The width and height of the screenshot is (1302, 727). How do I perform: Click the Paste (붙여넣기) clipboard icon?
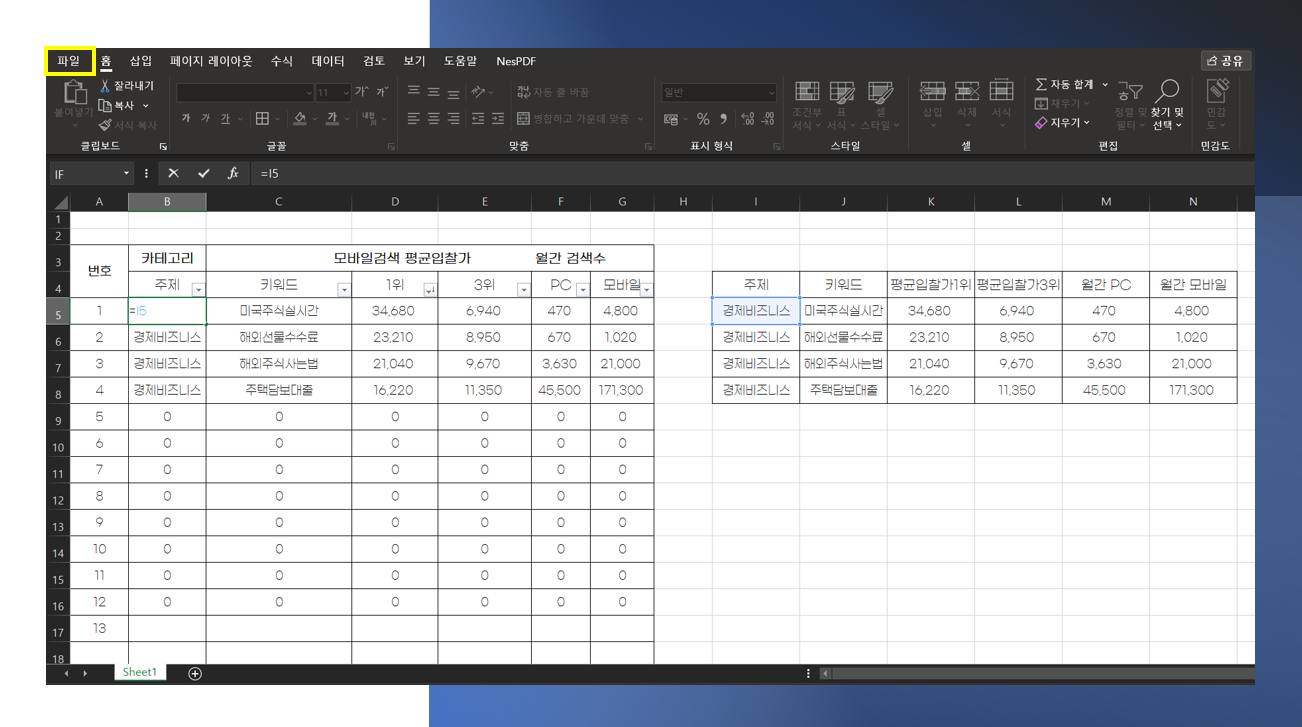pos(75,93)
